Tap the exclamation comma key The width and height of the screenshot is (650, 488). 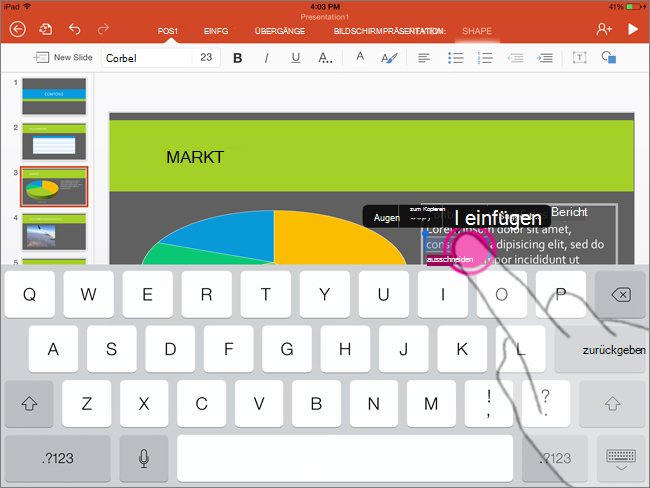click(x=489, y=403)
